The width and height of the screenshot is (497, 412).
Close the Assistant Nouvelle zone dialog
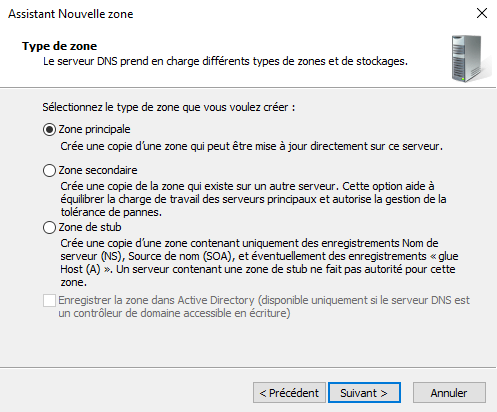pos(482,13)
